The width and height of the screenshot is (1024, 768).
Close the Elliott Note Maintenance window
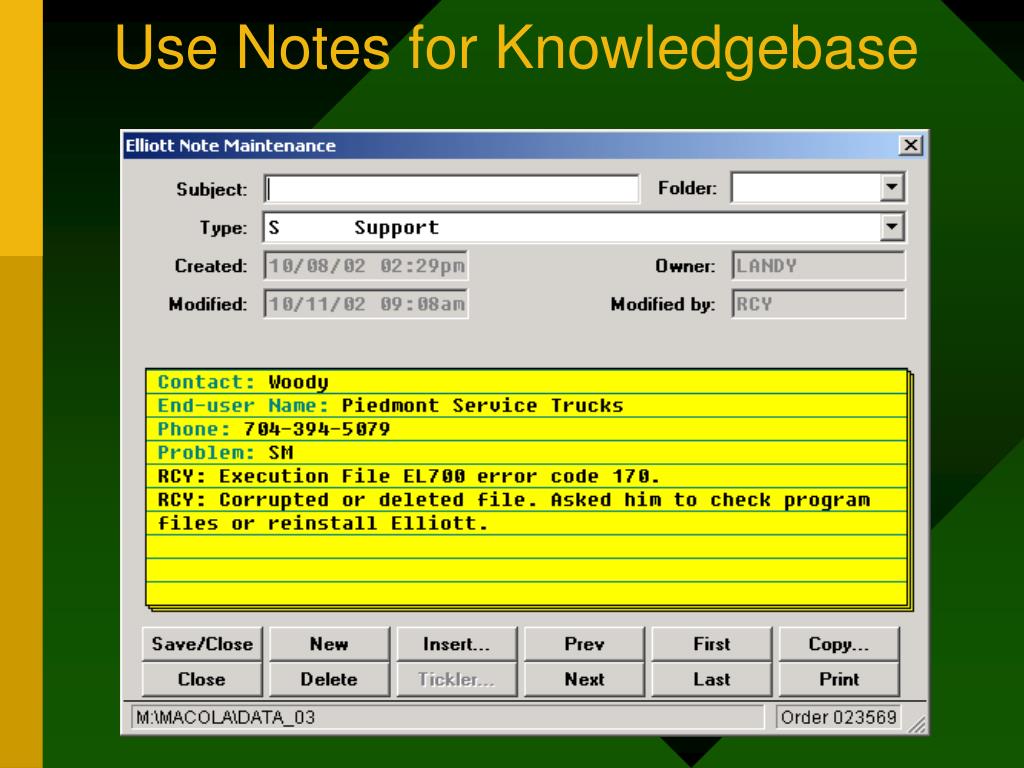910,145
